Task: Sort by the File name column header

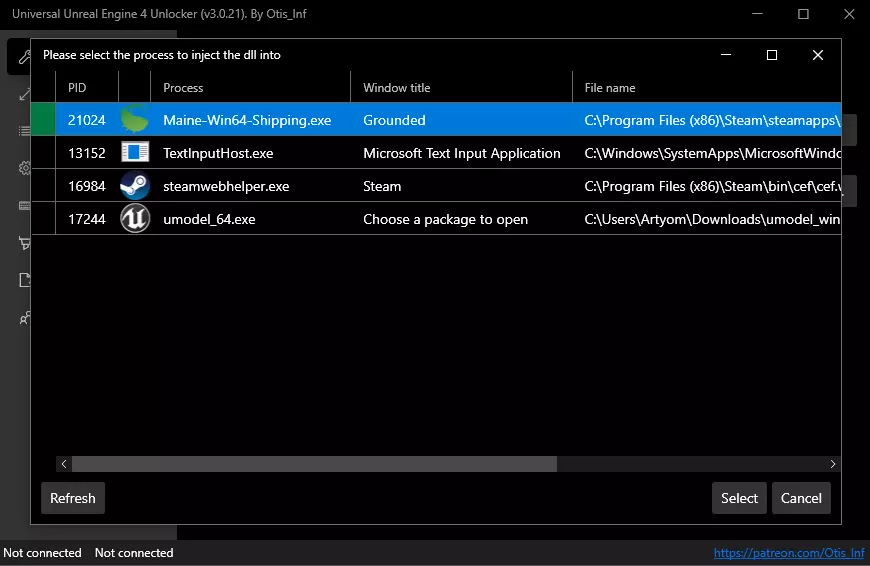Action: click(x=707, y=88)
